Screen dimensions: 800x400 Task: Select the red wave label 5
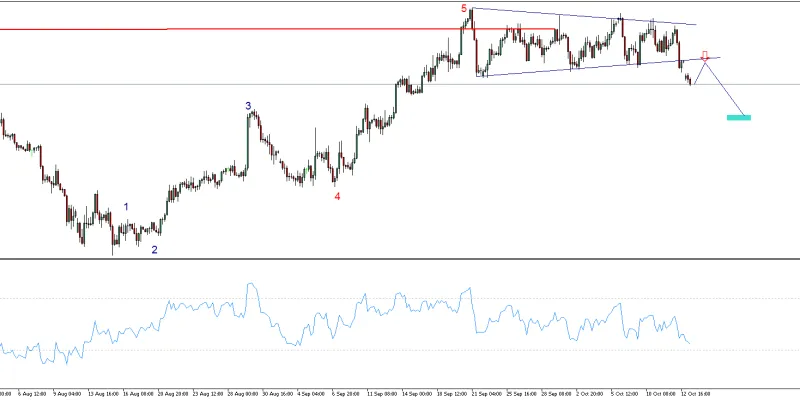point(464,8)
